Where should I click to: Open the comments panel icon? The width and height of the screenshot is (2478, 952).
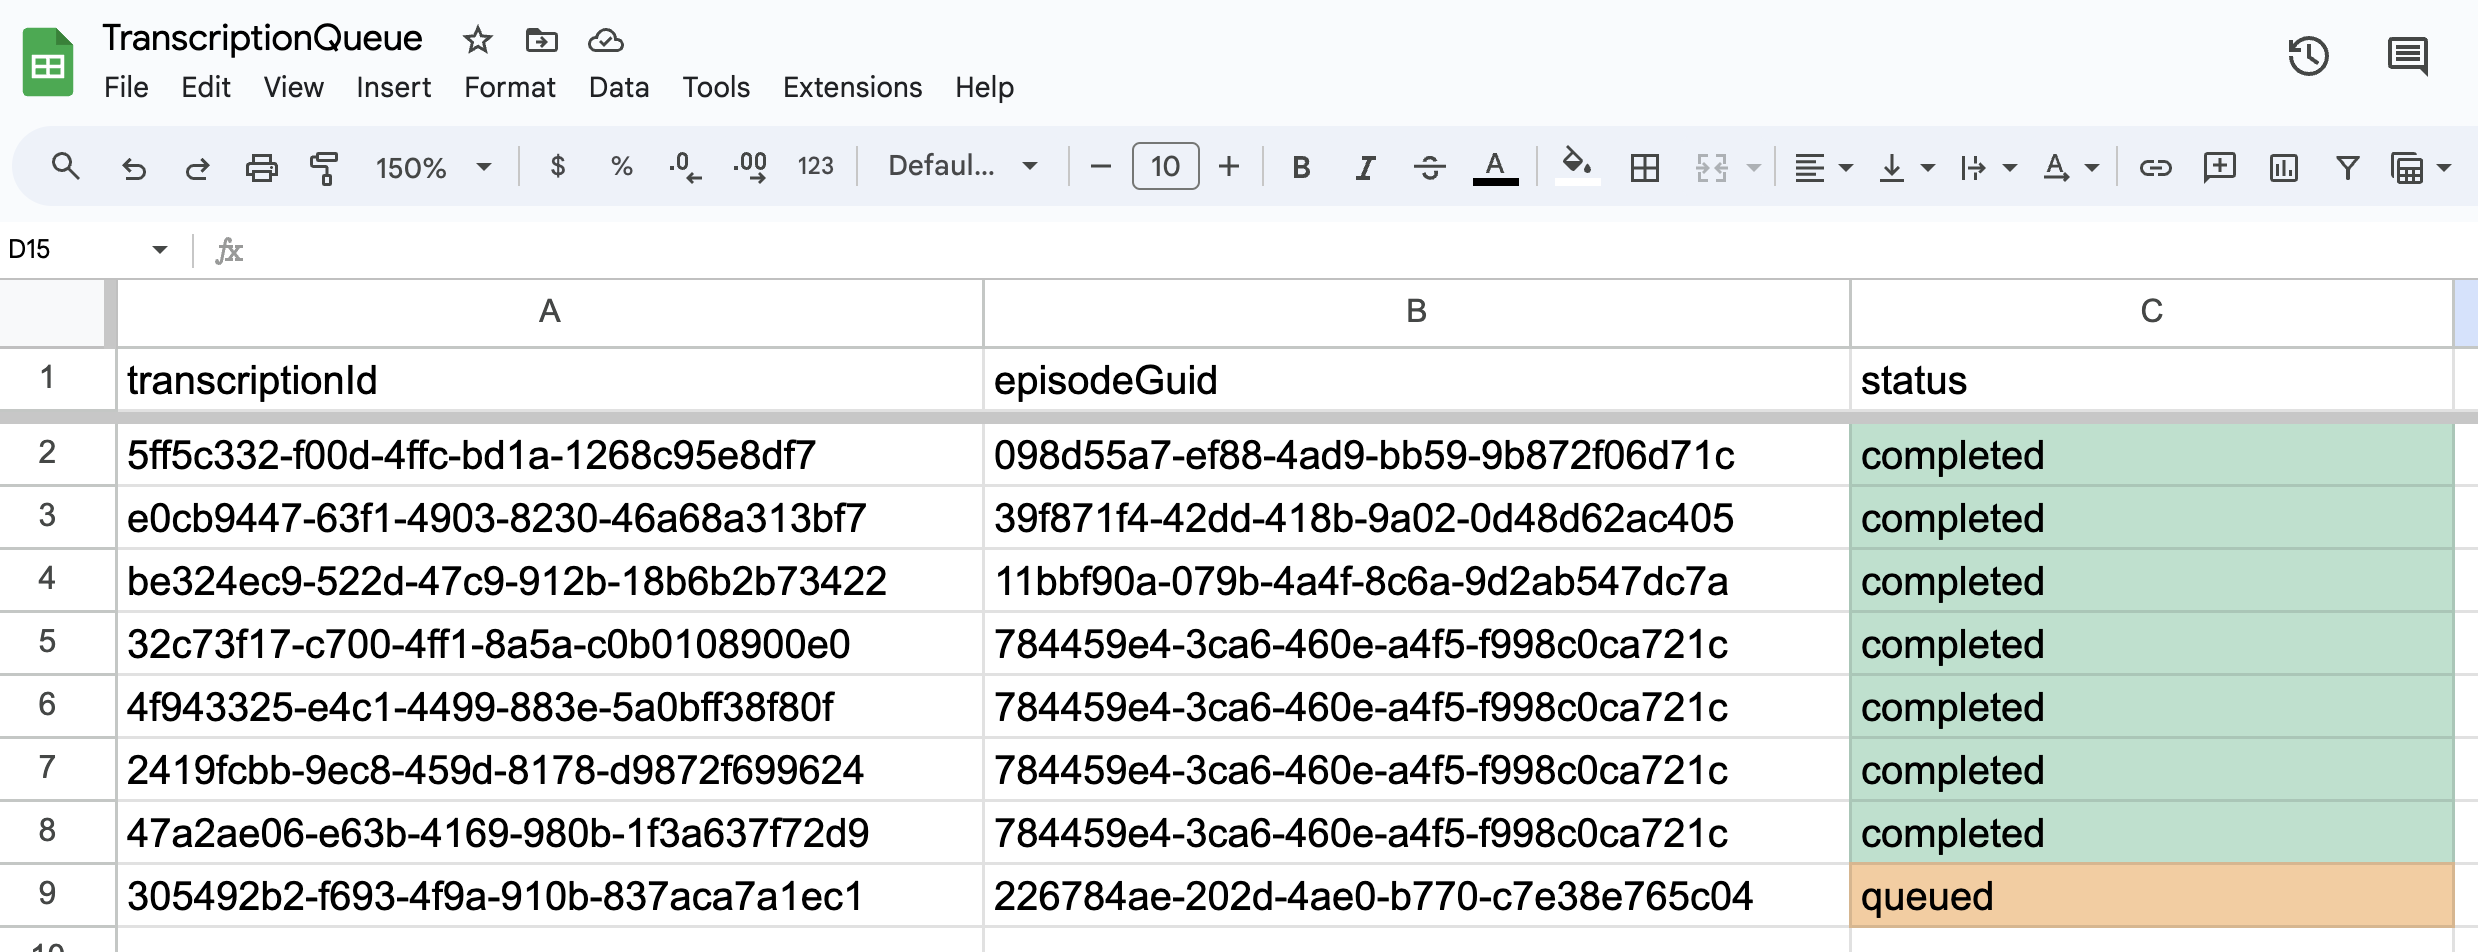(2406, 56)
